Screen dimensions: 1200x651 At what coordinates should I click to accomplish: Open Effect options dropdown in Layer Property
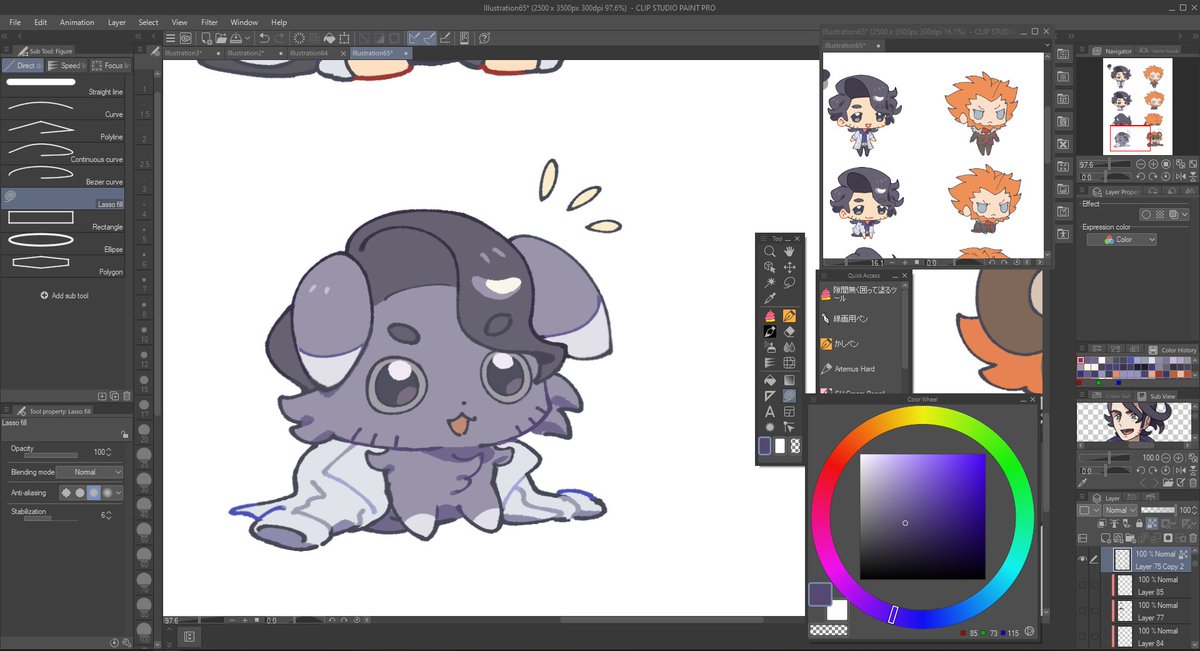pos(1185,214)
